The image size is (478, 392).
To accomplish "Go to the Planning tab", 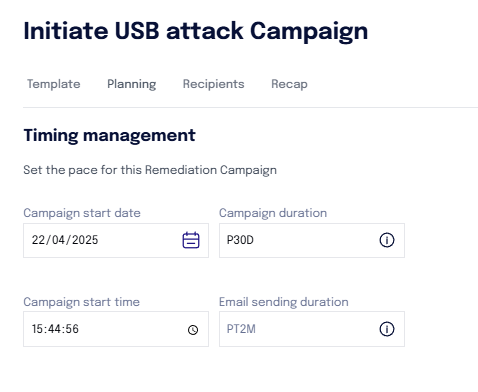I will coord(132,84).
